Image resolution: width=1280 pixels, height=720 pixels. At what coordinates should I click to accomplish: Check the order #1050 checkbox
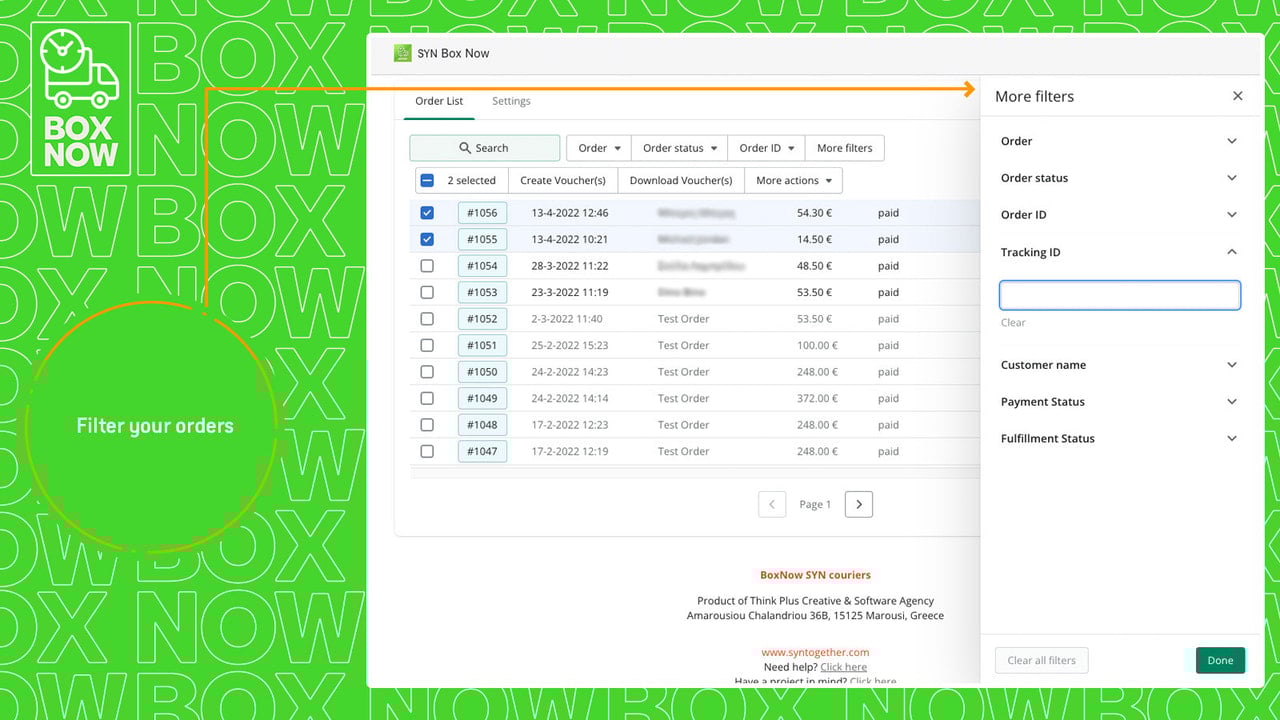pyautogui.click(x=427, y=372)
